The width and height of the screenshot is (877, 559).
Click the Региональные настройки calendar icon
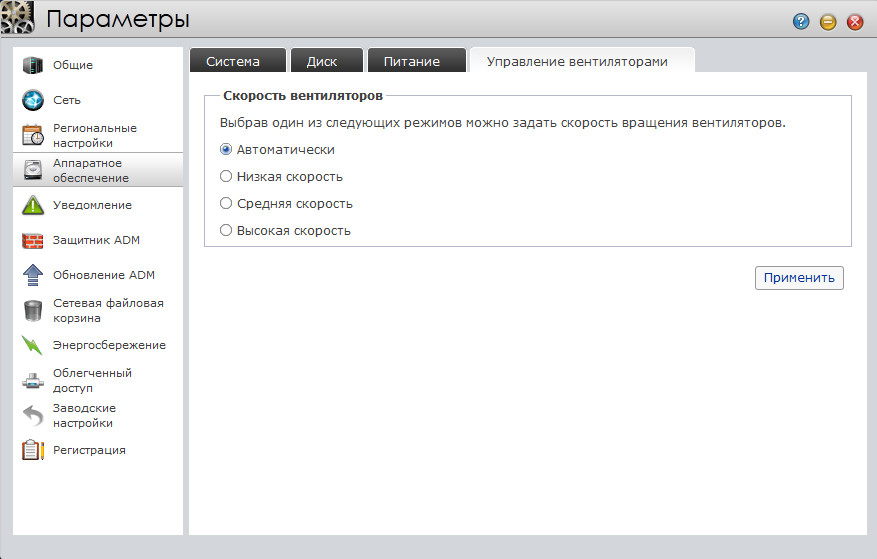click(x=33, y=136)
